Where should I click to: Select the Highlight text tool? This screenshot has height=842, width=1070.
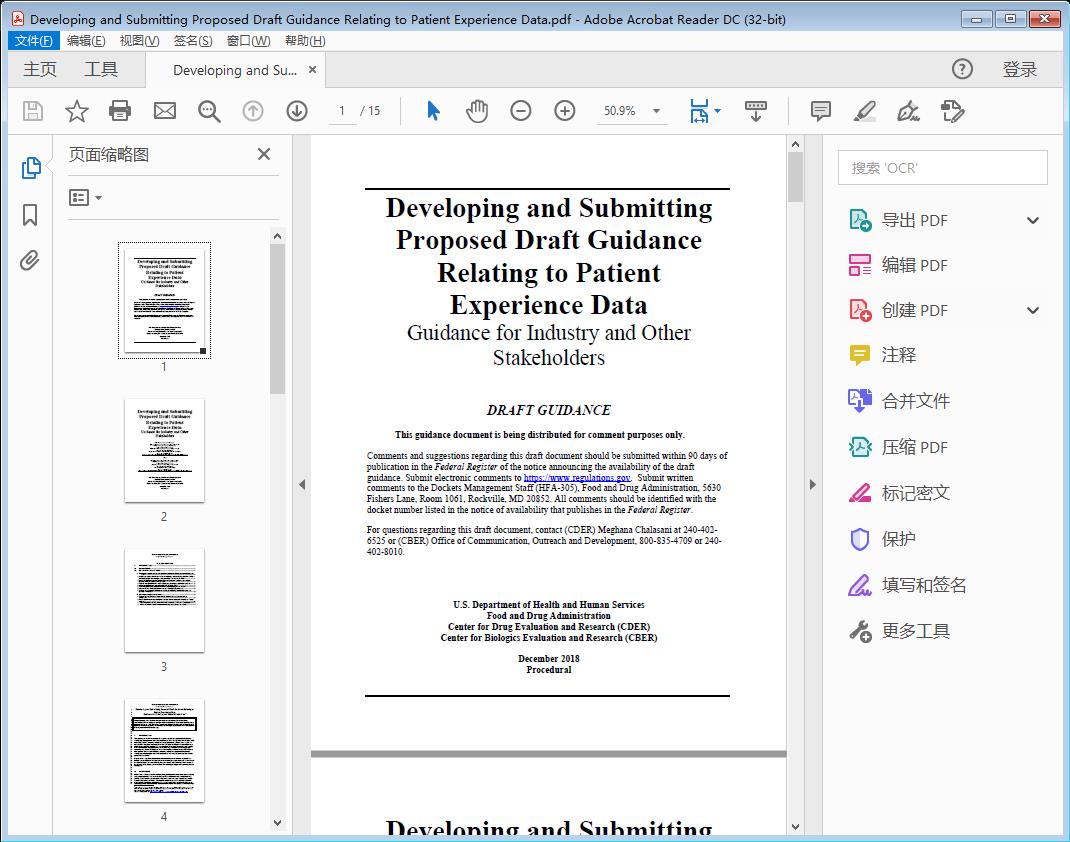tap(864, 111)
